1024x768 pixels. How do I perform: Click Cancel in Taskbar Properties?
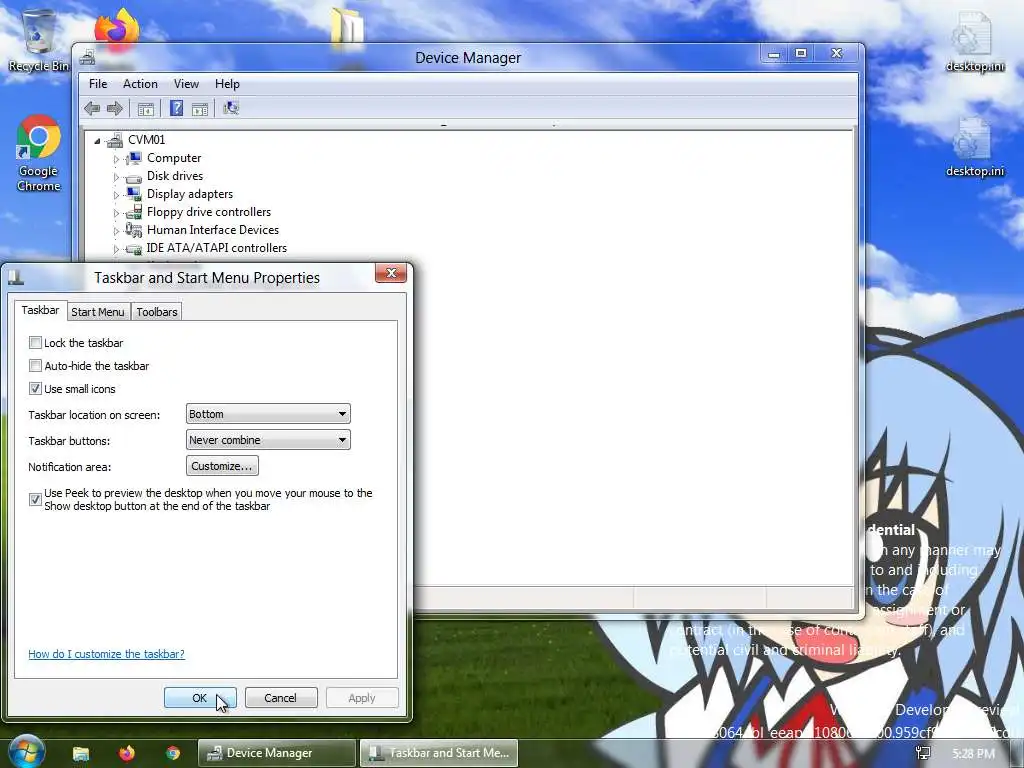coord(281,697)
